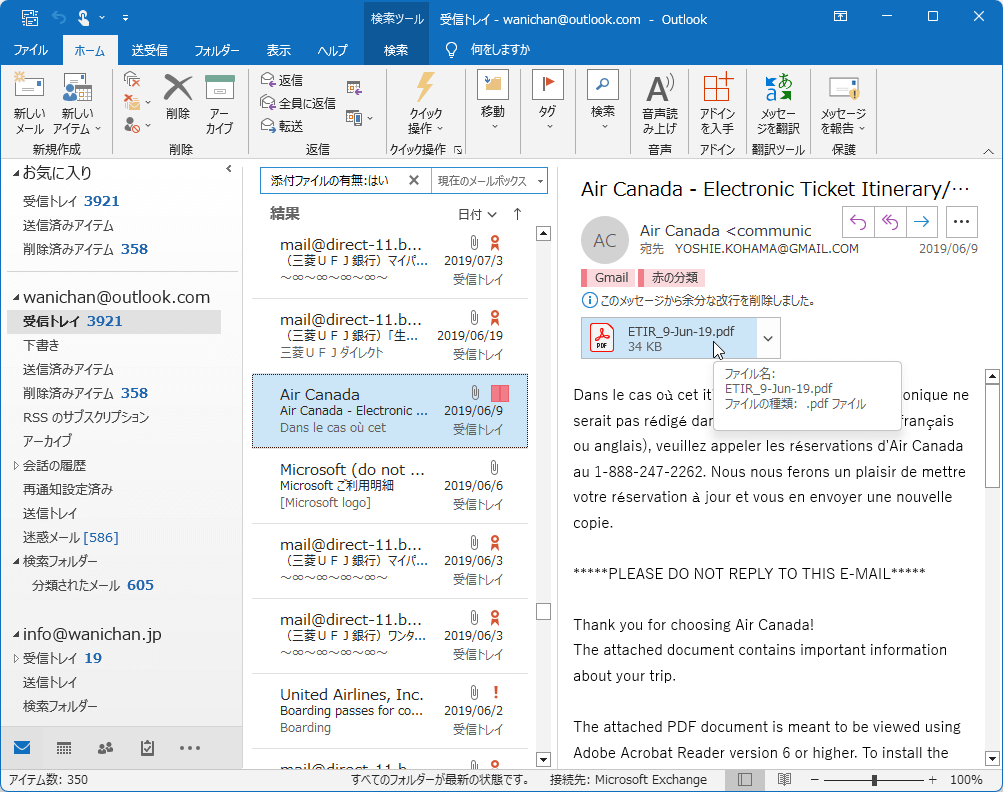Click 何をしますか tell me box
1003x792 pixels.
pos(500,50)
